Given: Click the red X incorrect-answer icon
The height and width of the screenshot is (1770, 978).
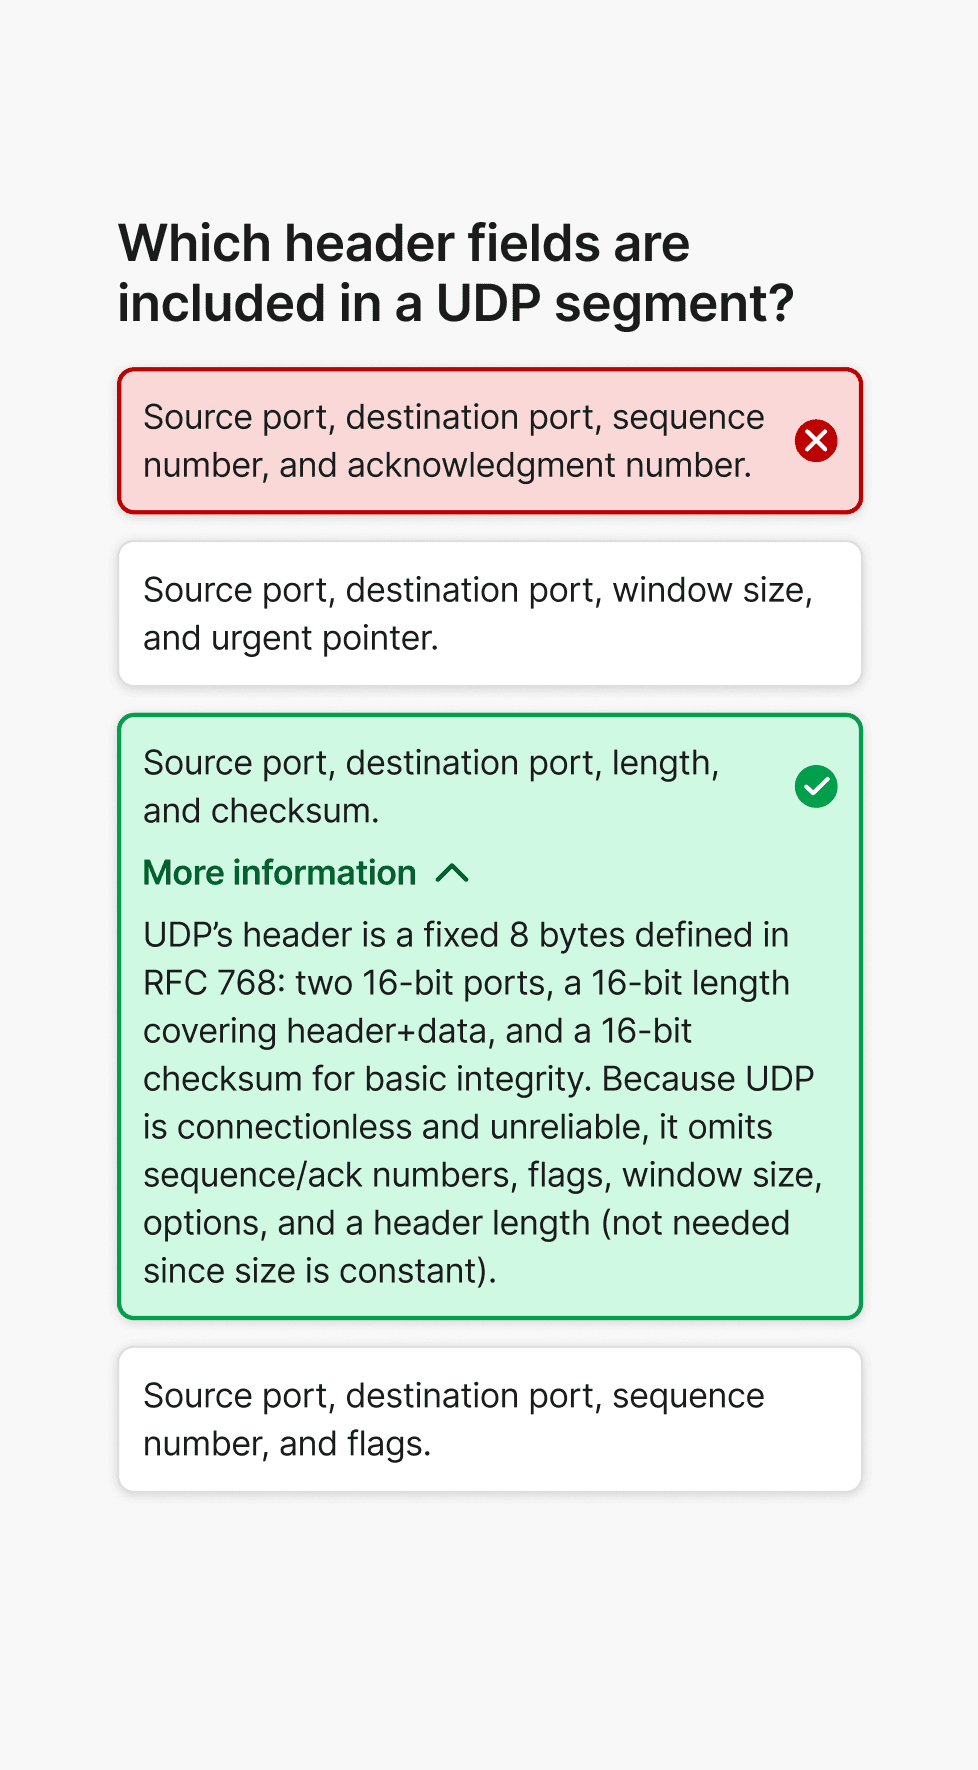Looking at the screenshot, I should click(816, 441).
